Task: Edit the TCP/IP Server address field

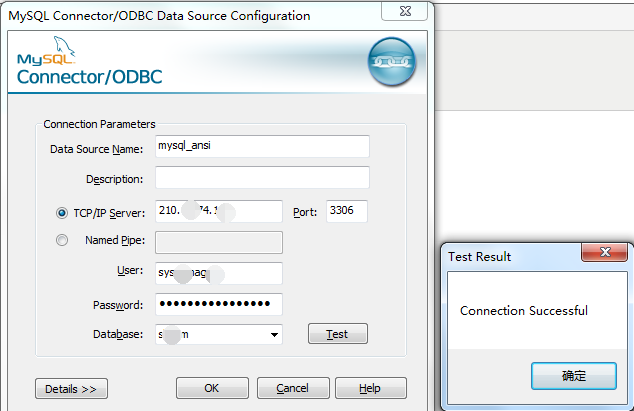Action: click(219, 211)
